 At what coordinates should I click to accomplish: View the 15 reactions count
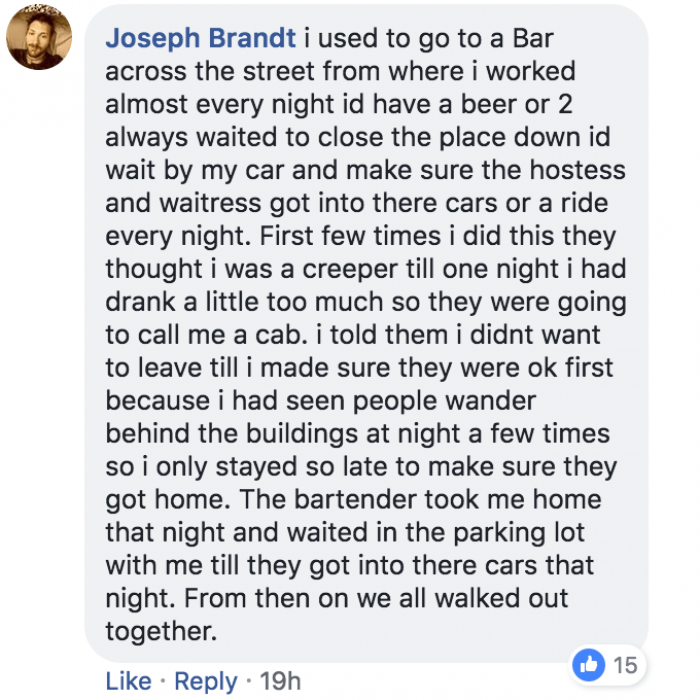click(x=625, y=665)
